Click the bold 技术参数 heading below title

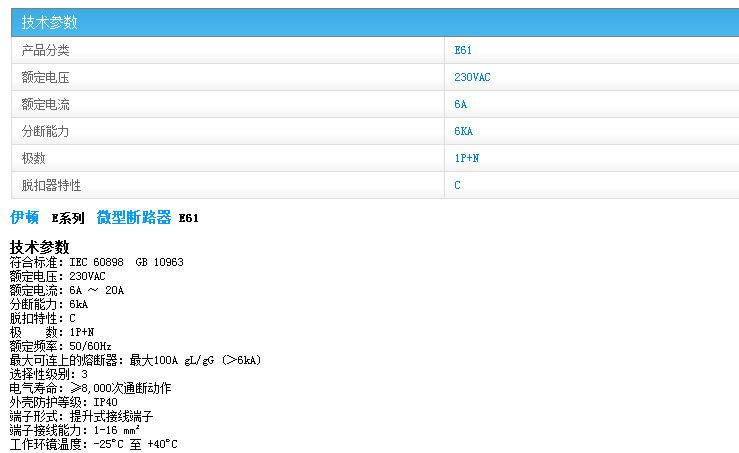tap(40, 247)
